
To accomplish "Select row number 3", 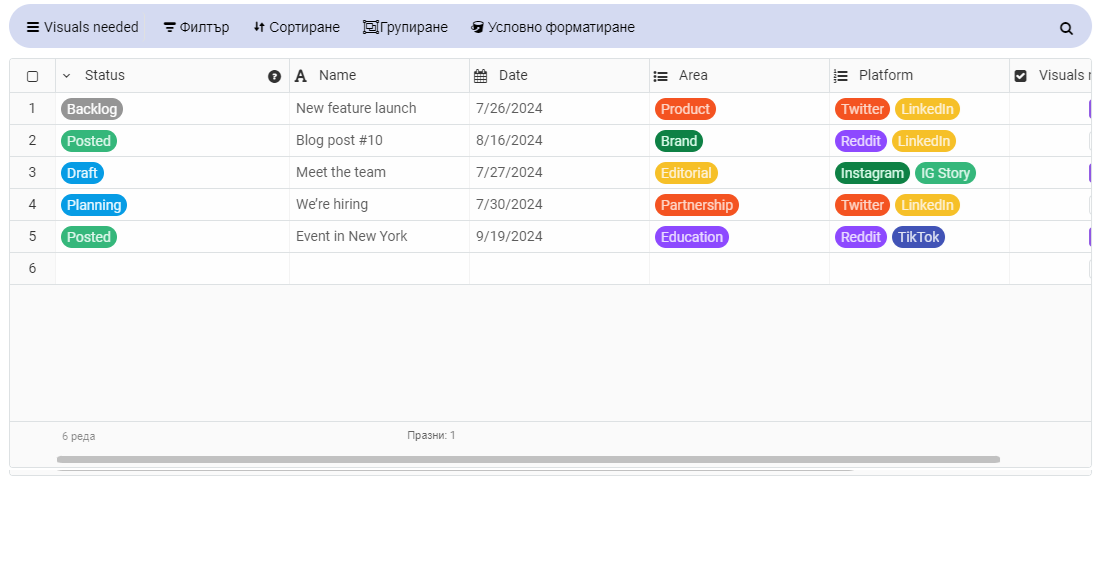I will (x=32, y=172).
